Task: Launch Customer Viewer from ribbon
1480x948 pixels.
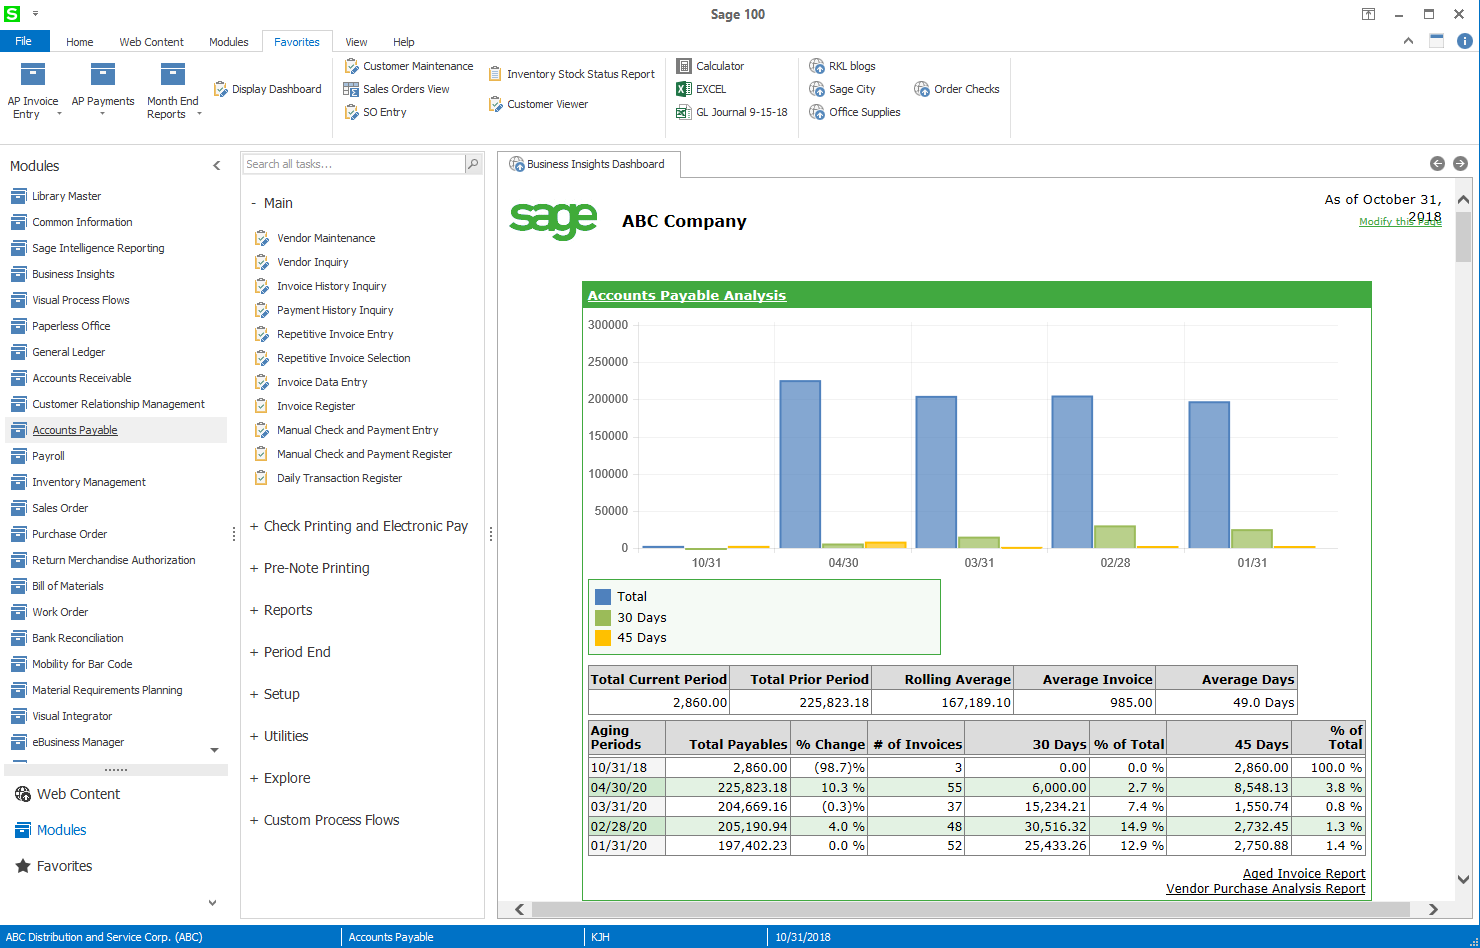Action: (546, 104)
